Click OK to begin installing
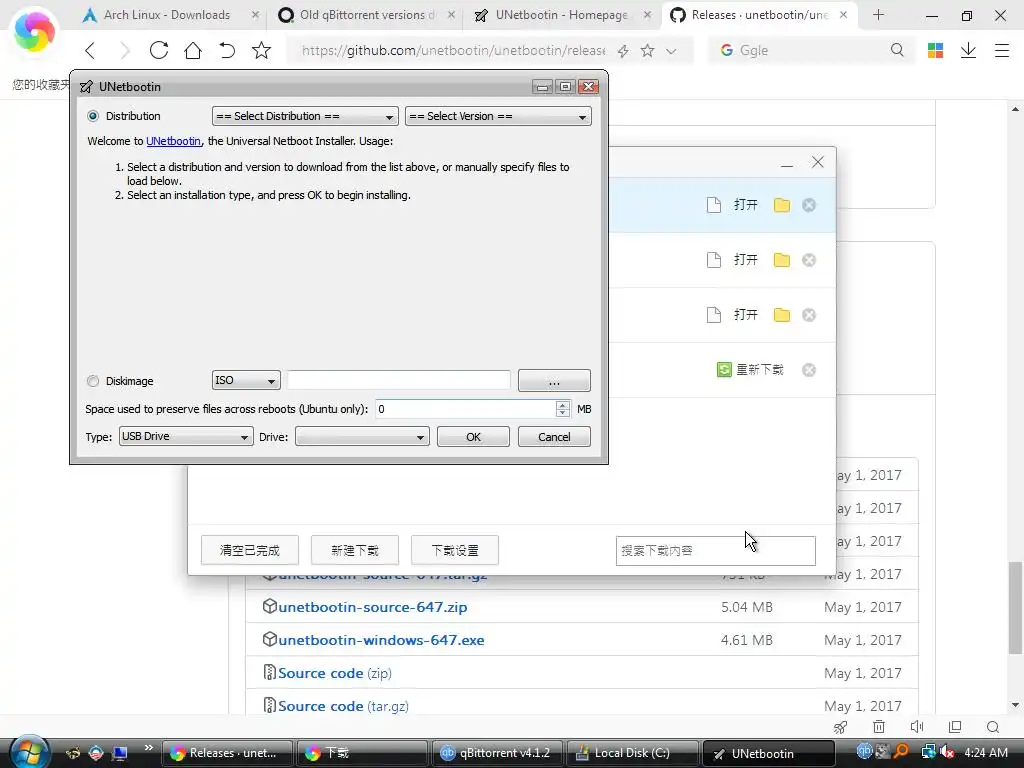The height and width of the screenshot is (768, 1024). [473, 437]
